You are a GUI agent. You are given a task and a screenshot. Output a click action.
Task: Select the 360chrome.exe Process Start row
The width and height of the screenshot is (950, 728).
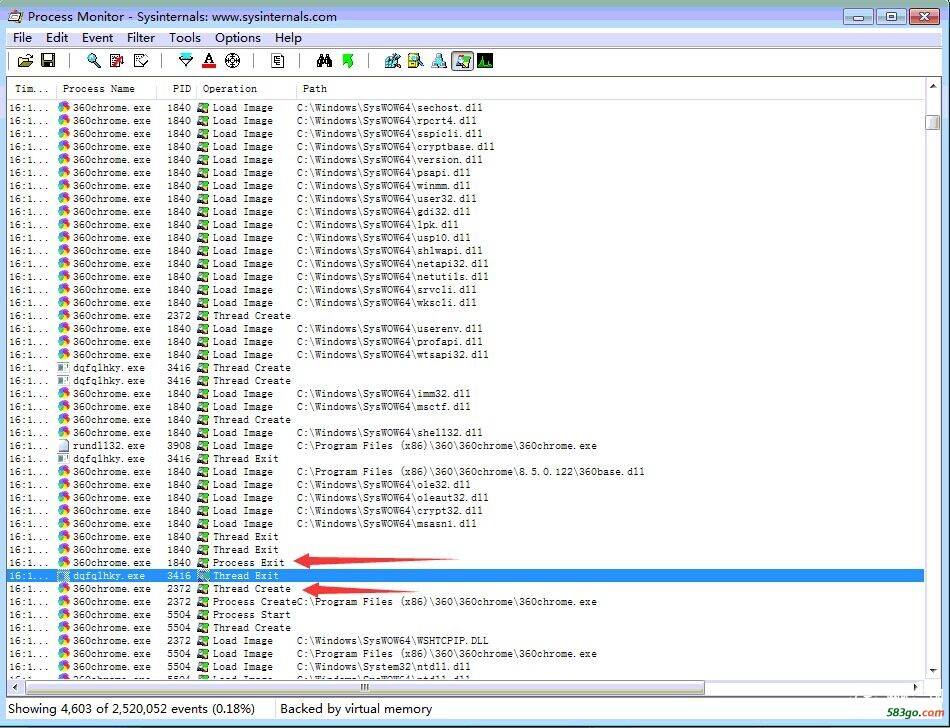[465, 615]
